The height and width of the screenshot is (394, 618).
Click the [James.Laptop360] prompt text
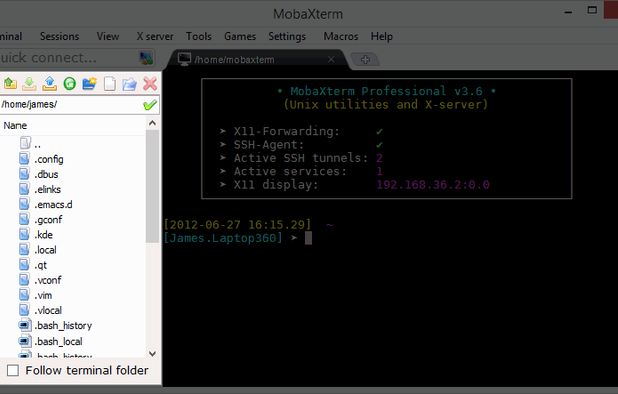click(223, 238)
